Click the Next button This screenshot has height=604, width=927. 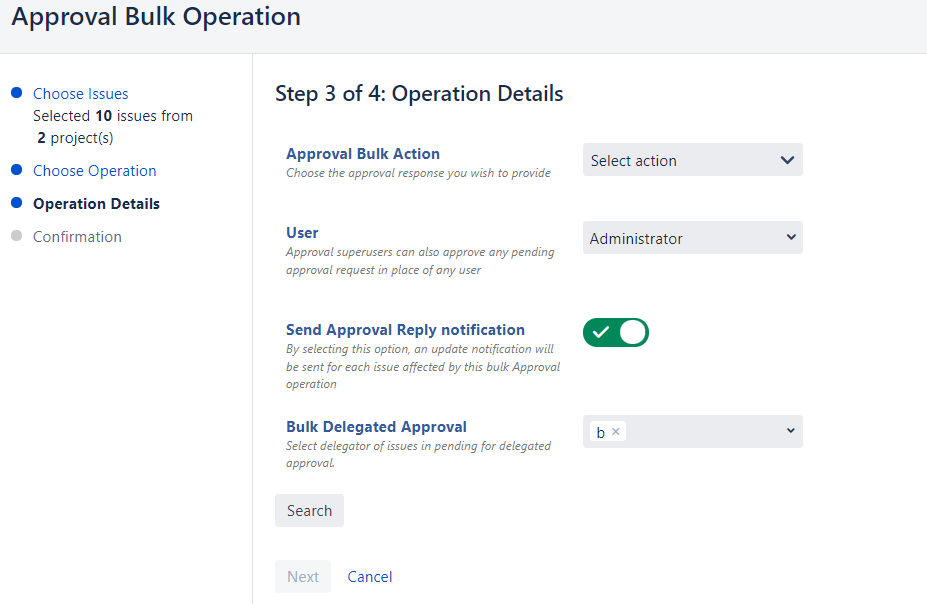(303, 577)
